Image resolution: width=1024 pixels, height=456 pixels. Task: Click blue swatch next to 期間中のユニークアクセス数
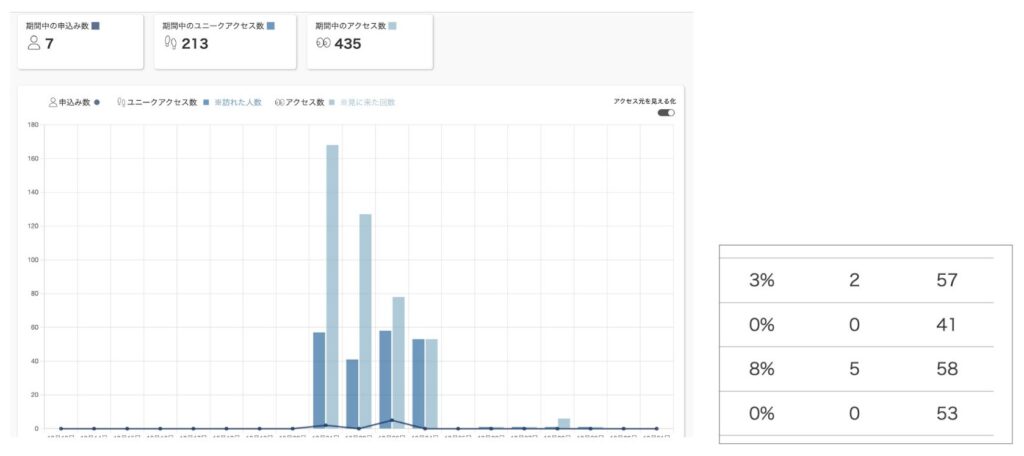tap(271, 26)
